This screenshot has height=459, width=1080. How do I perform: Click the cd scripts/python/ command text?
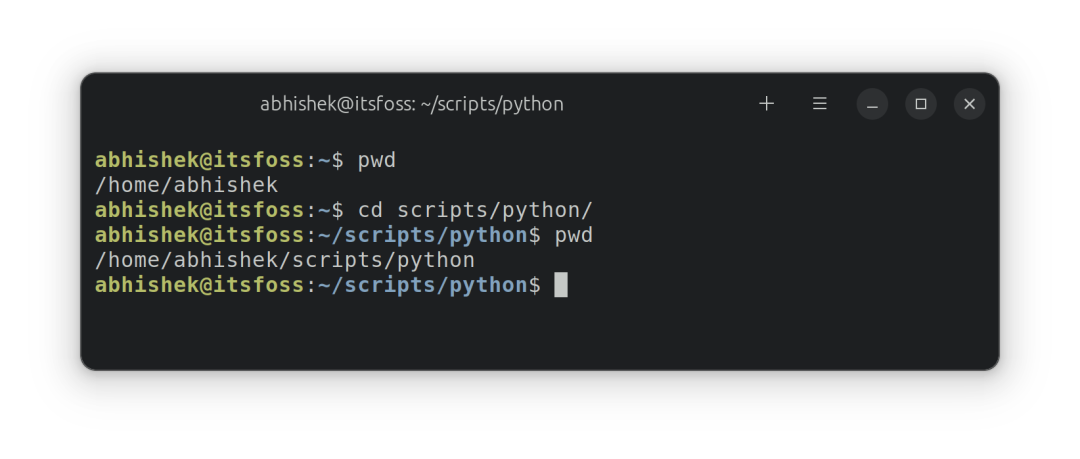[475, 210]
